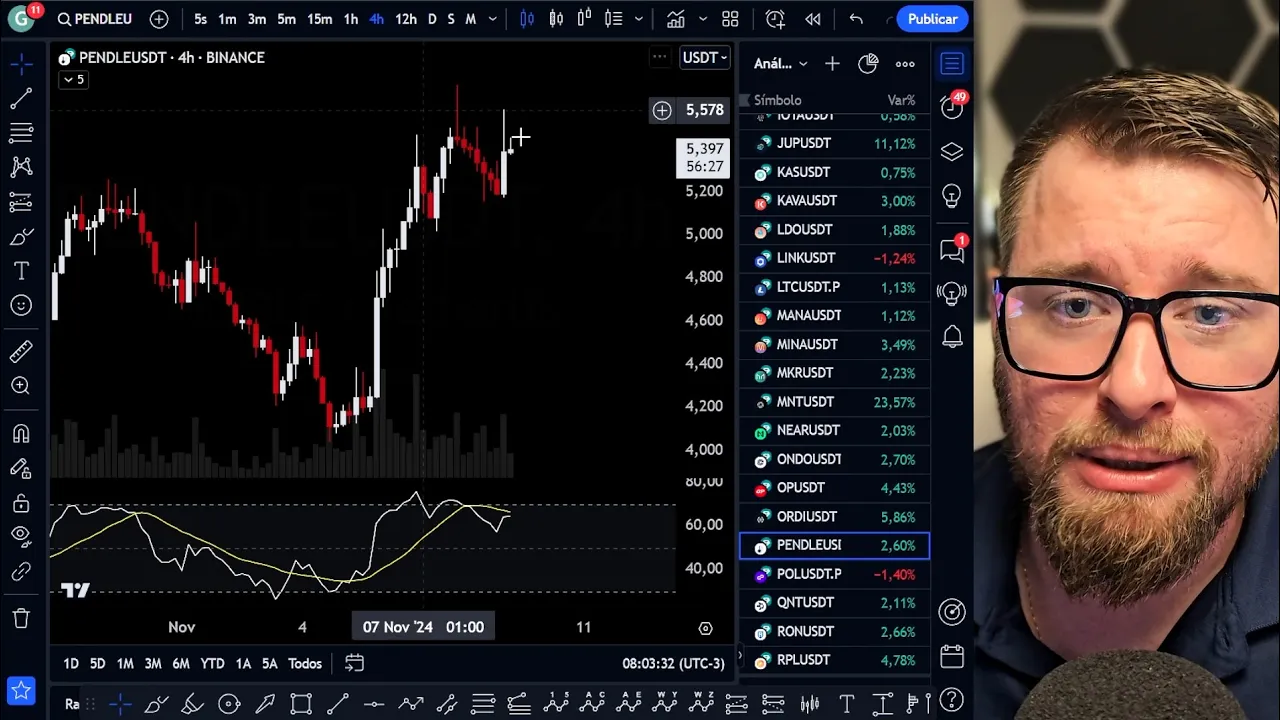Open the chart time axis settings gear
Image resolution: width=1280 pixels, height=720 pixels.
(x=705, y=628)
